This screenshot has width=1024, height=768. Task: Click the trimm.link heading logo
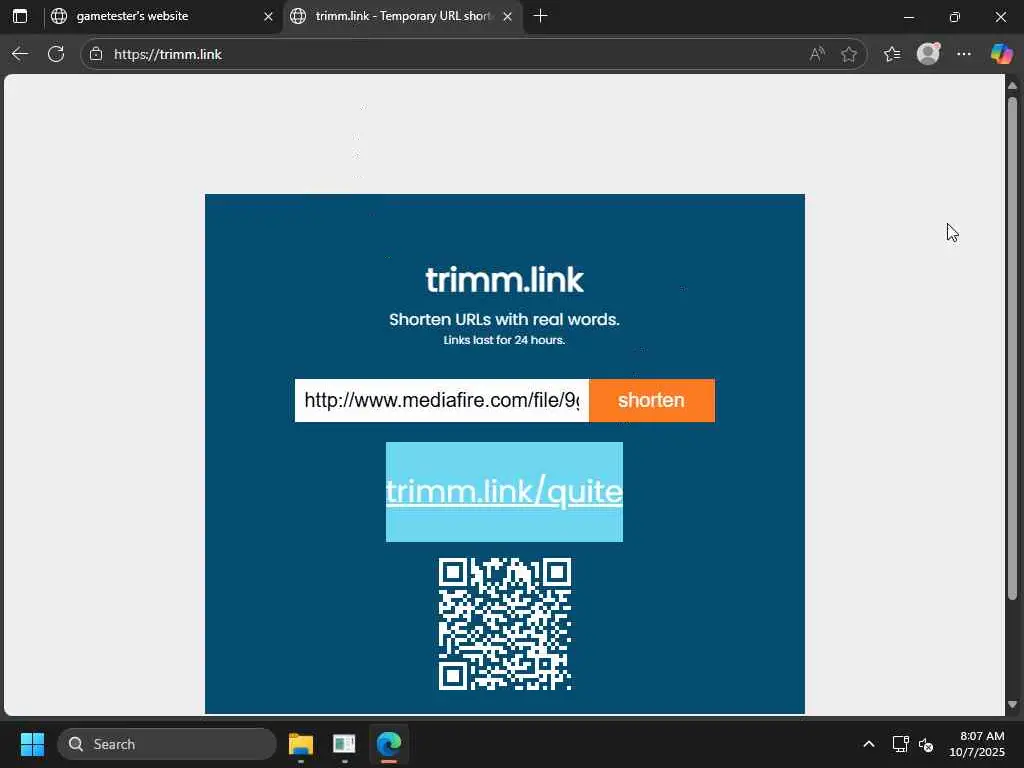tap(504, 280)
